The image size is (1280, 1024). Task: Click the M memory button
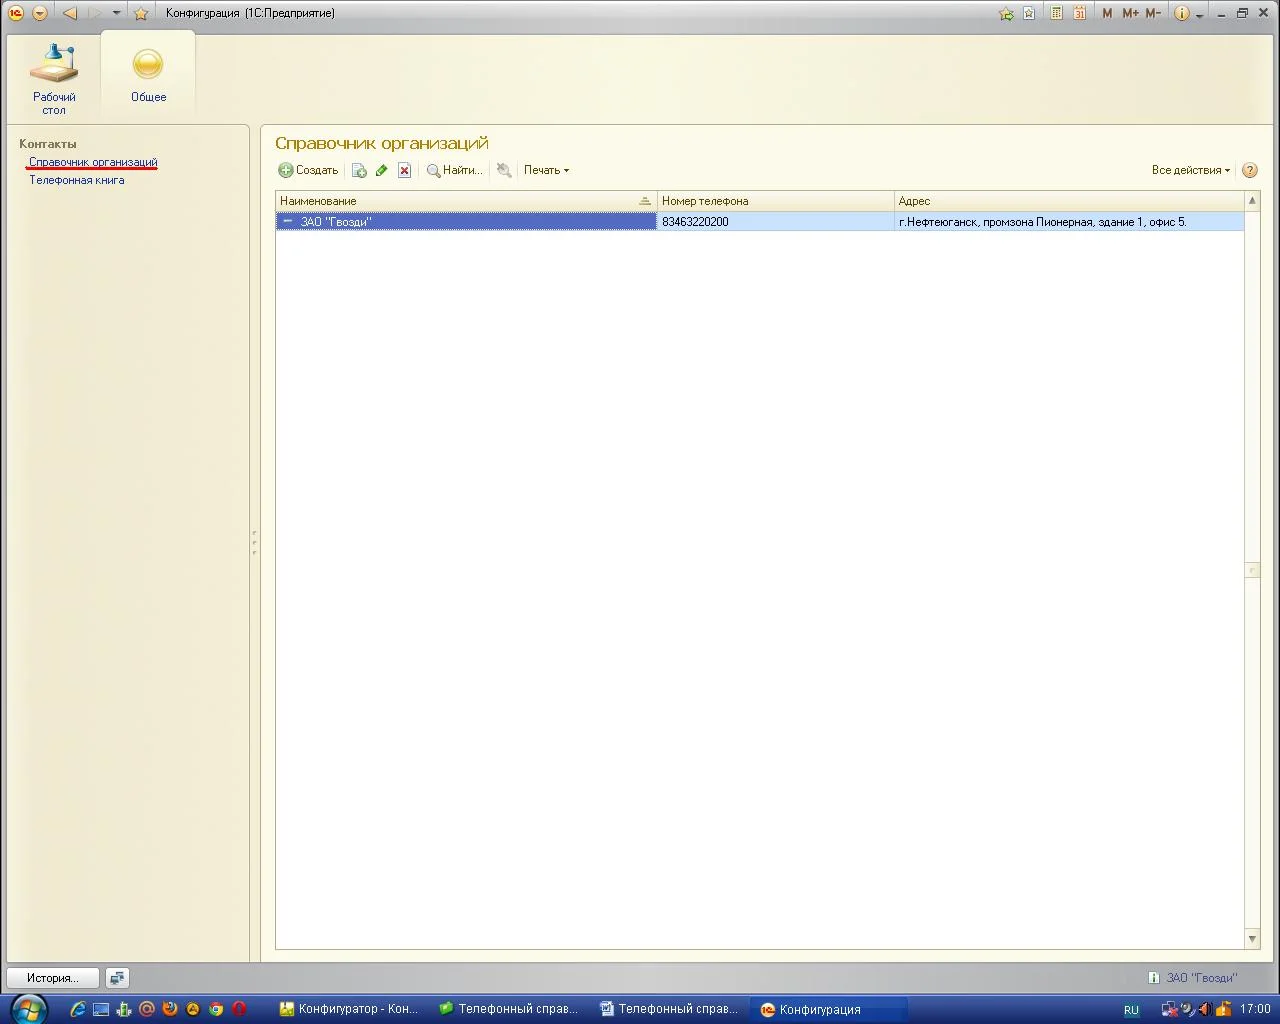coord(1107,13)
